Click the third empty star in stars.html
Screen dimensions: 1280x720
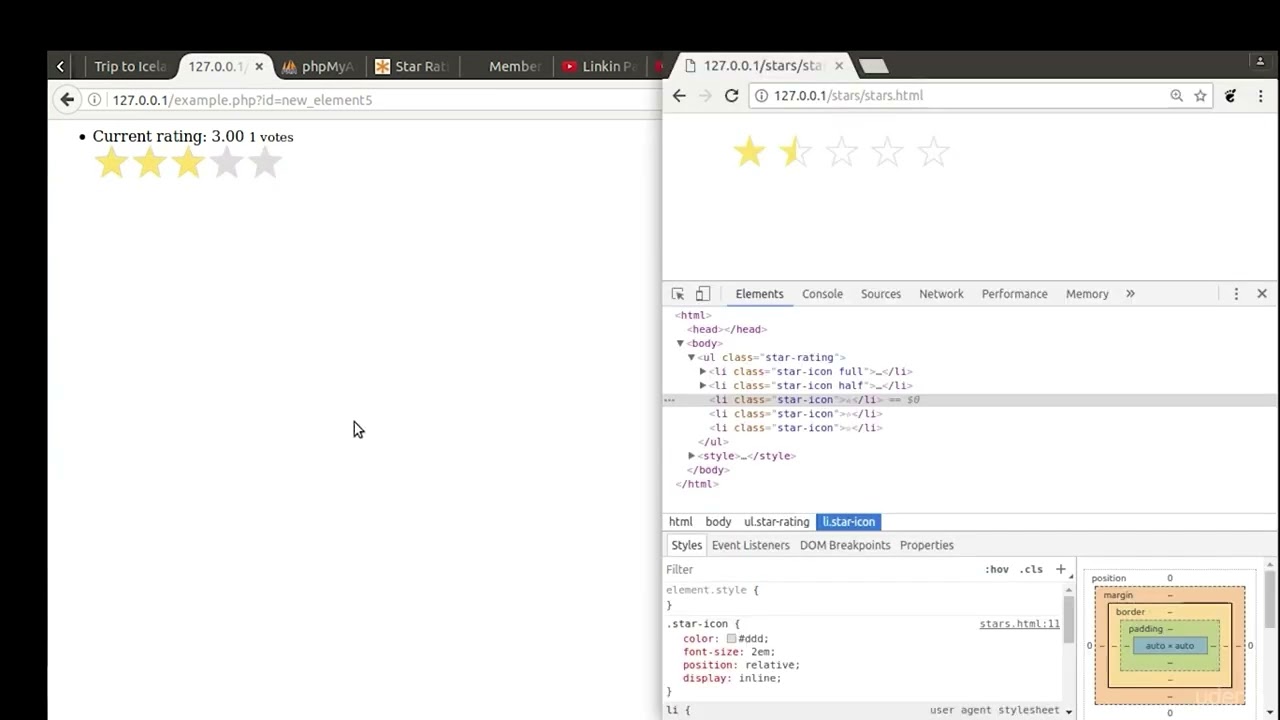(x=841, y=152)
